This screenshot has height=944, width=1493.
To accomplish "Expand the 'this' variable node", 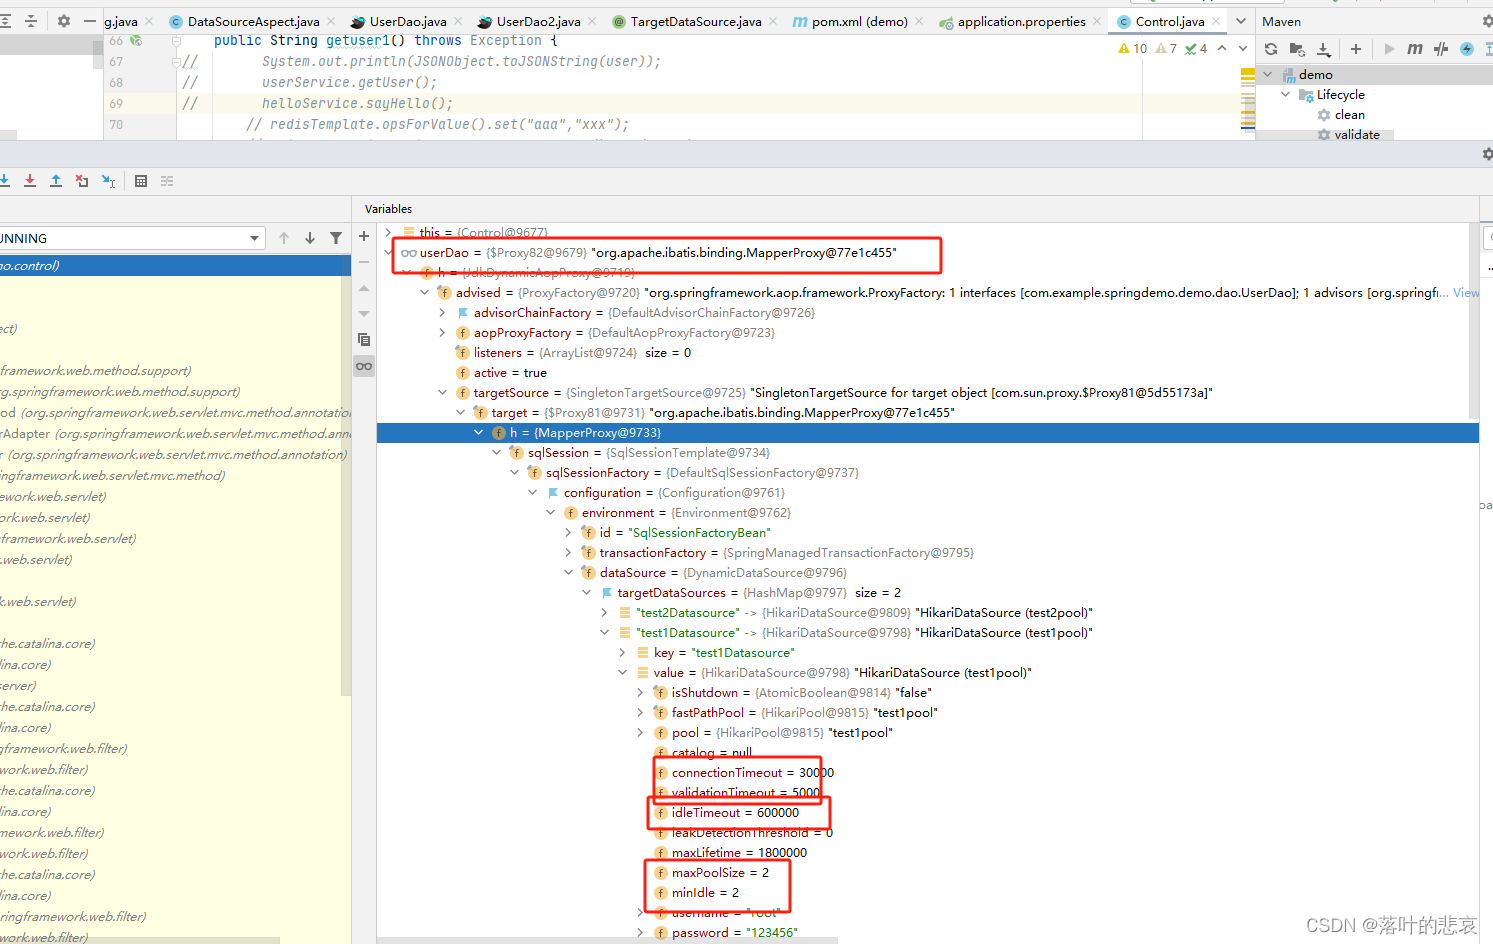I will click(x=388, y=232).
